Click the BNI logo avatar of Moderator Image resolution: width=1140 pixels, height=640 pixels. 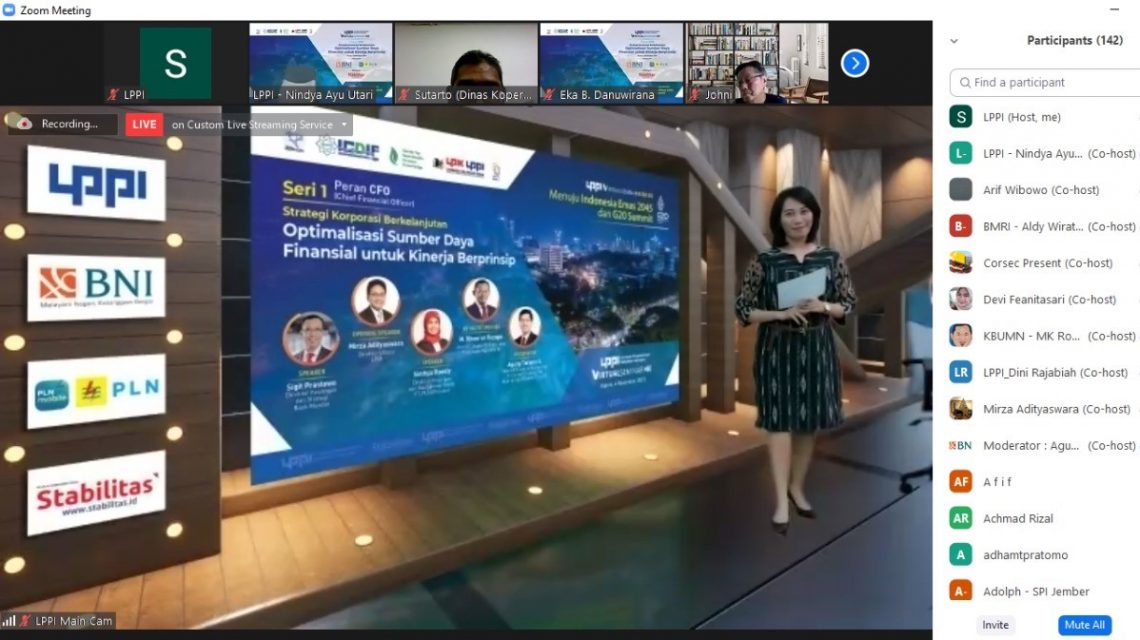click(x=961, y=445)
